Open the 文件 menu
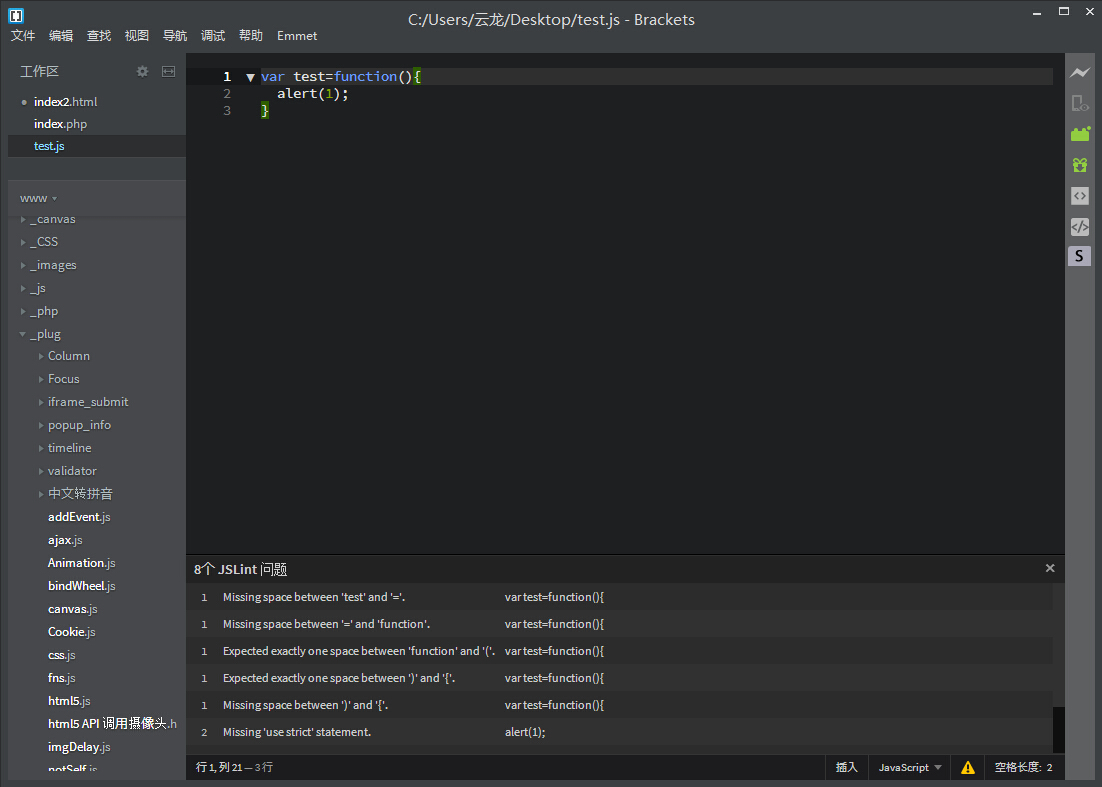 coord(23,35)
